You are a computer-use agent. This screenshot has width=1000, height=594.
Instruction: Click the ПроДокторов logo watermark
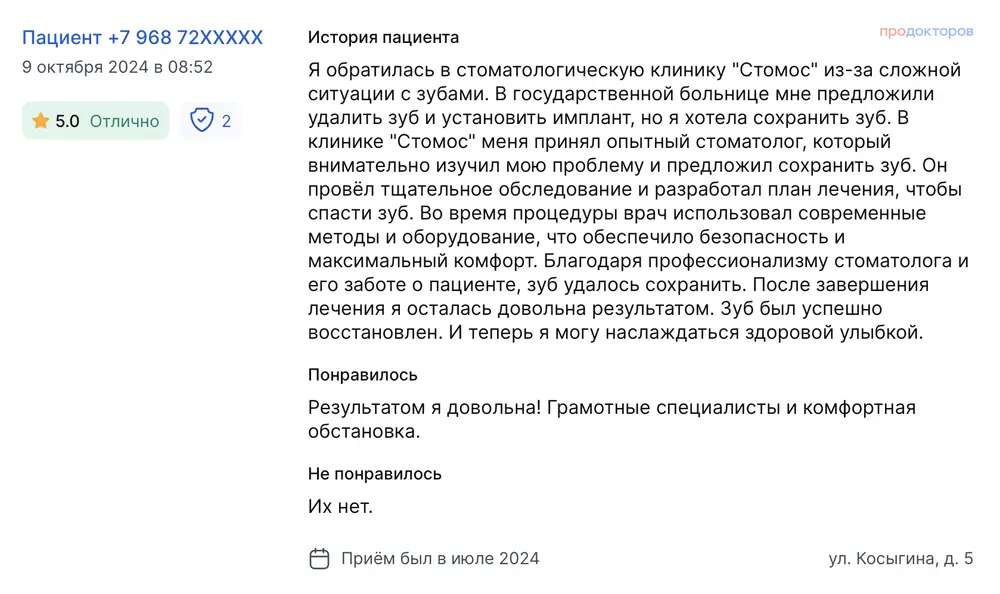coord(926,32)
